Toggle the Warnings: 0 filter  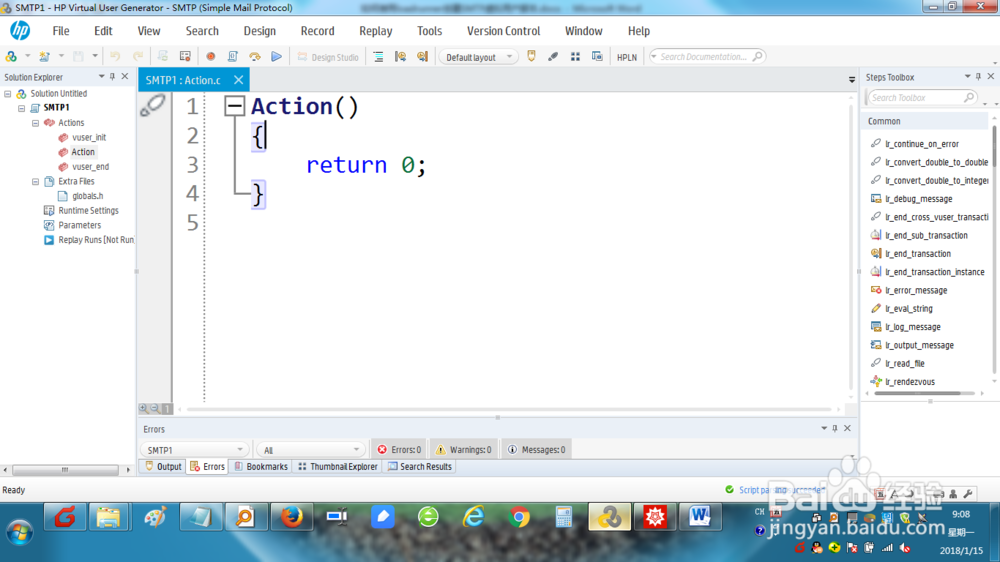tap(464, 450)
